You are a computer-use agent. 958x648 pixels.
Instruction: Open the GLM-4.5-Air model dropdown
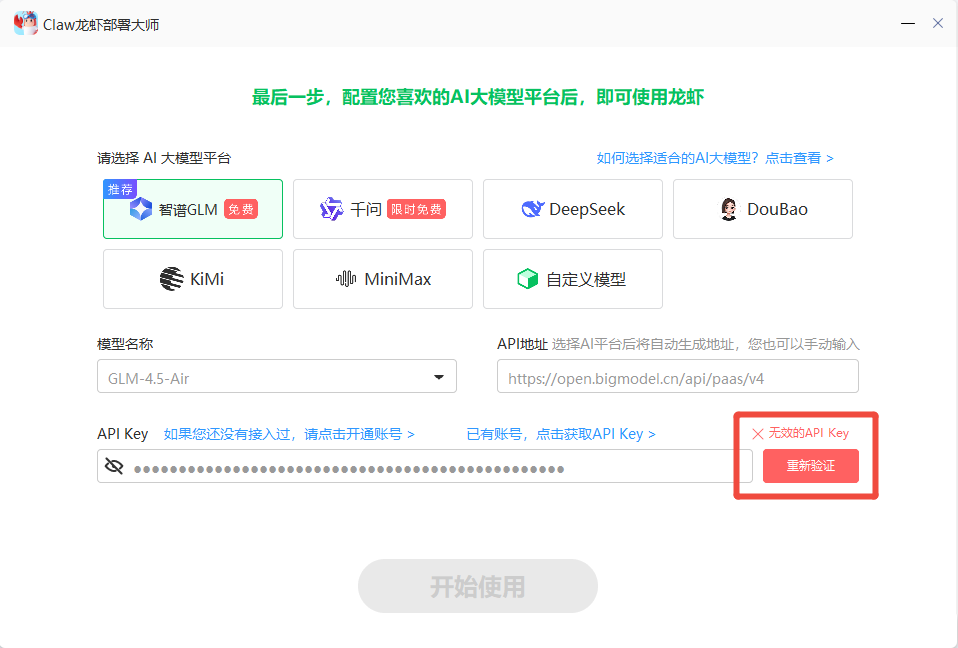click(x=277, y=376)
